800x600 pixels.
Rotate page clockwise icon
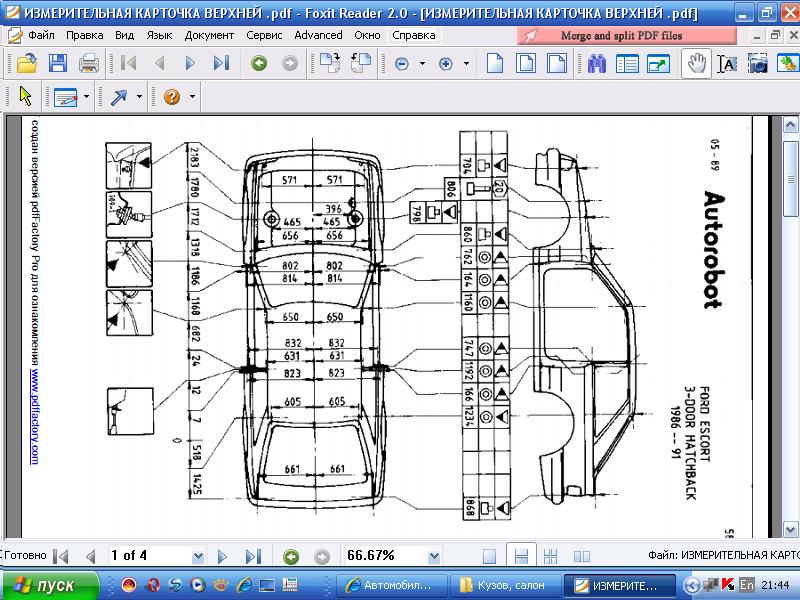tap(330, 63)
